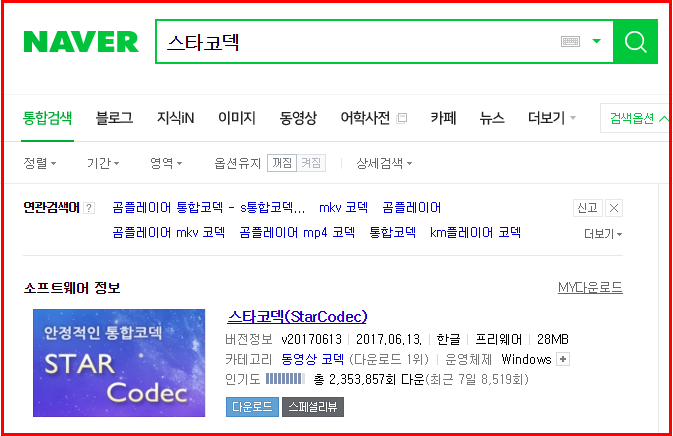
Task: Open the related search reading only 통합코덱
Action: 392,233
